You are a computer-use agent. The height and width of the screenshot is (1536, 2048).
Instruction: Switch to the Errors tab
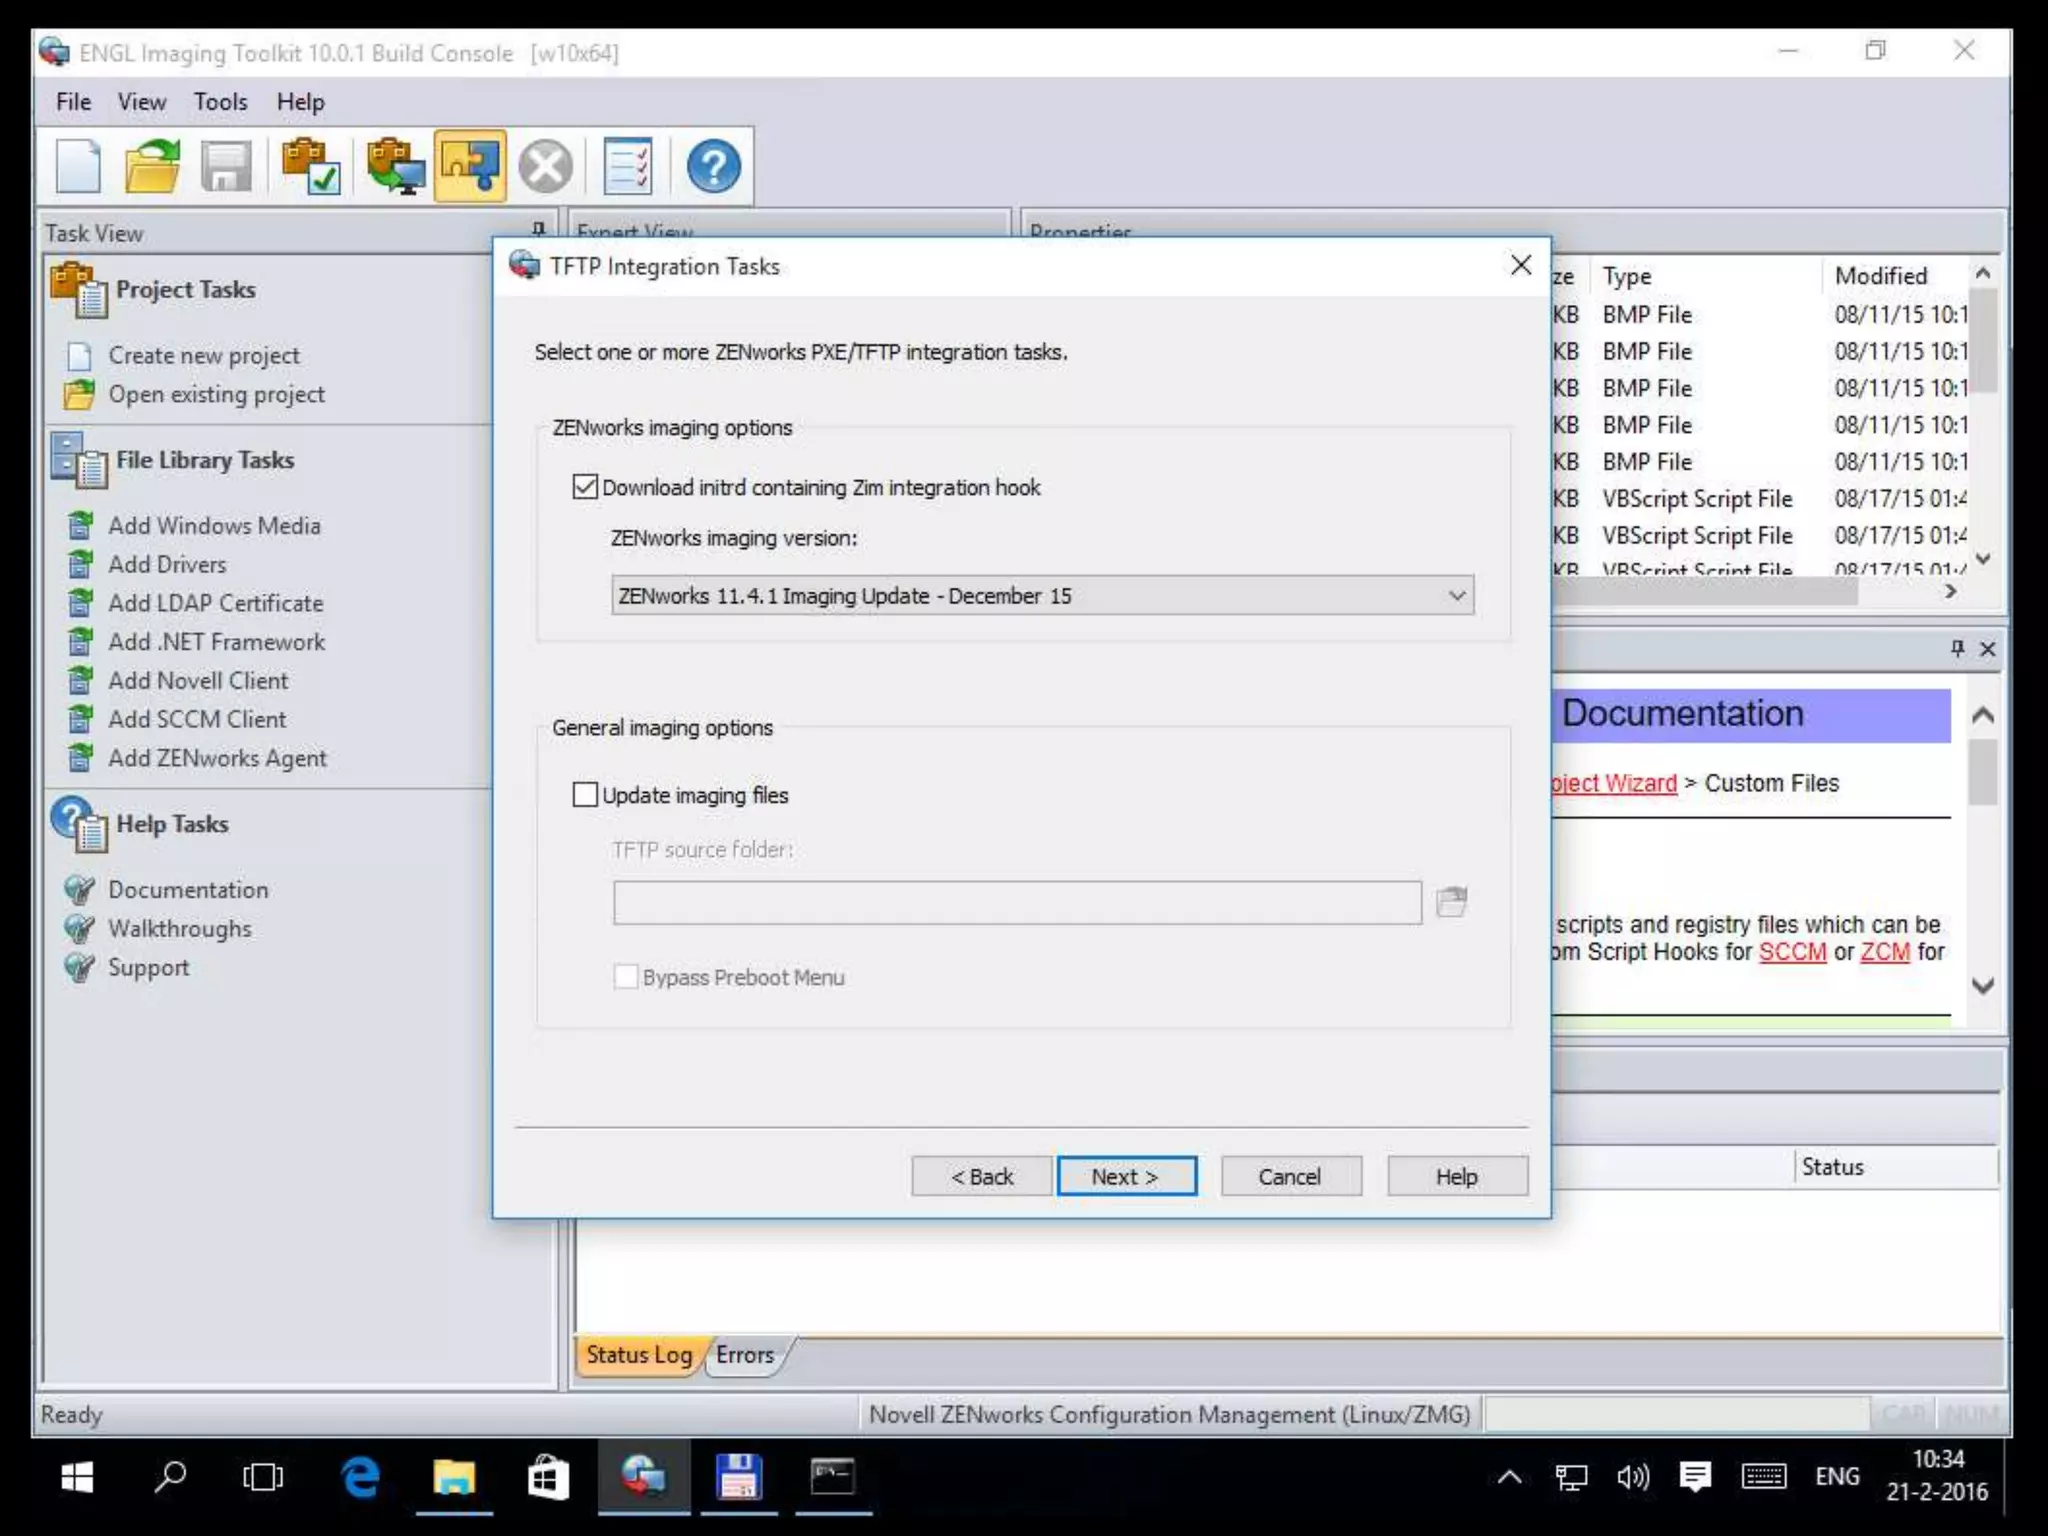[x=745, y=1356]
